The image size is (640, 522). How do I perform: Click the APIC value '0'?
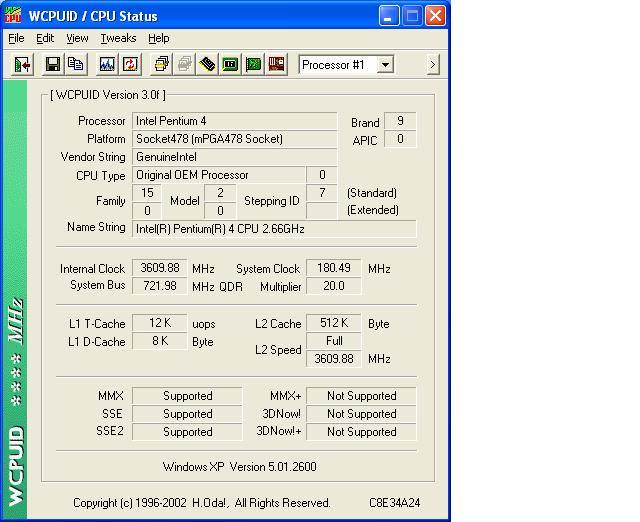400,139
